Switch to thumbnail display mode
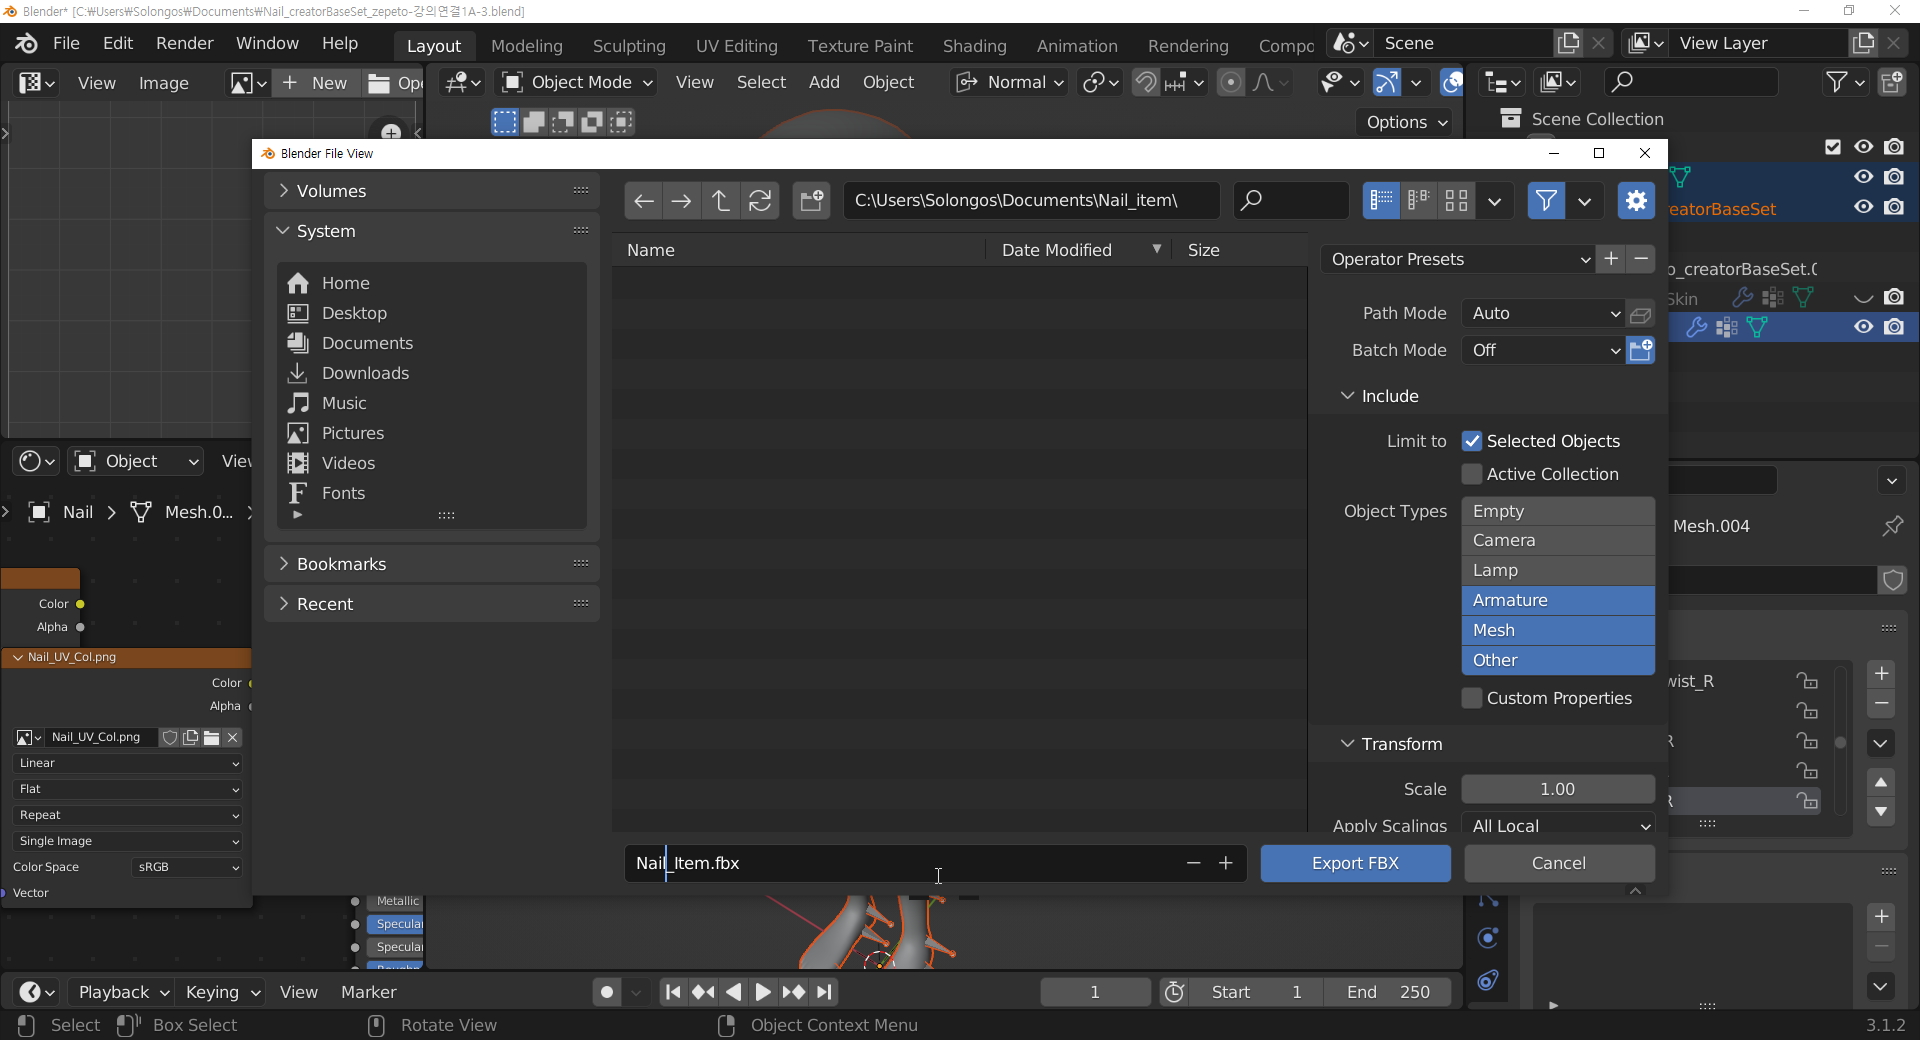Screen dimensions: 1920x1040 (1457, 201)
